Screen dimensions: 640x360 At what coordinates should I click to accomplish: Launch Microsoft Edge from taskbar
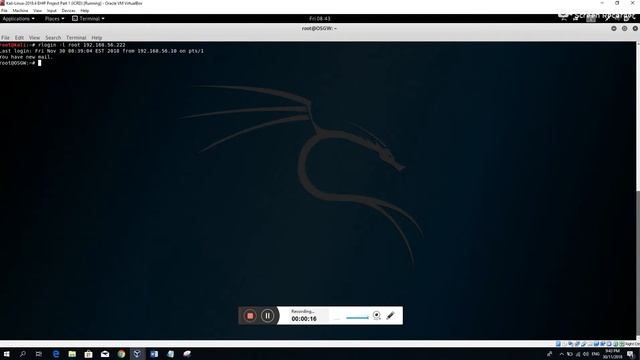pos(56,354)
